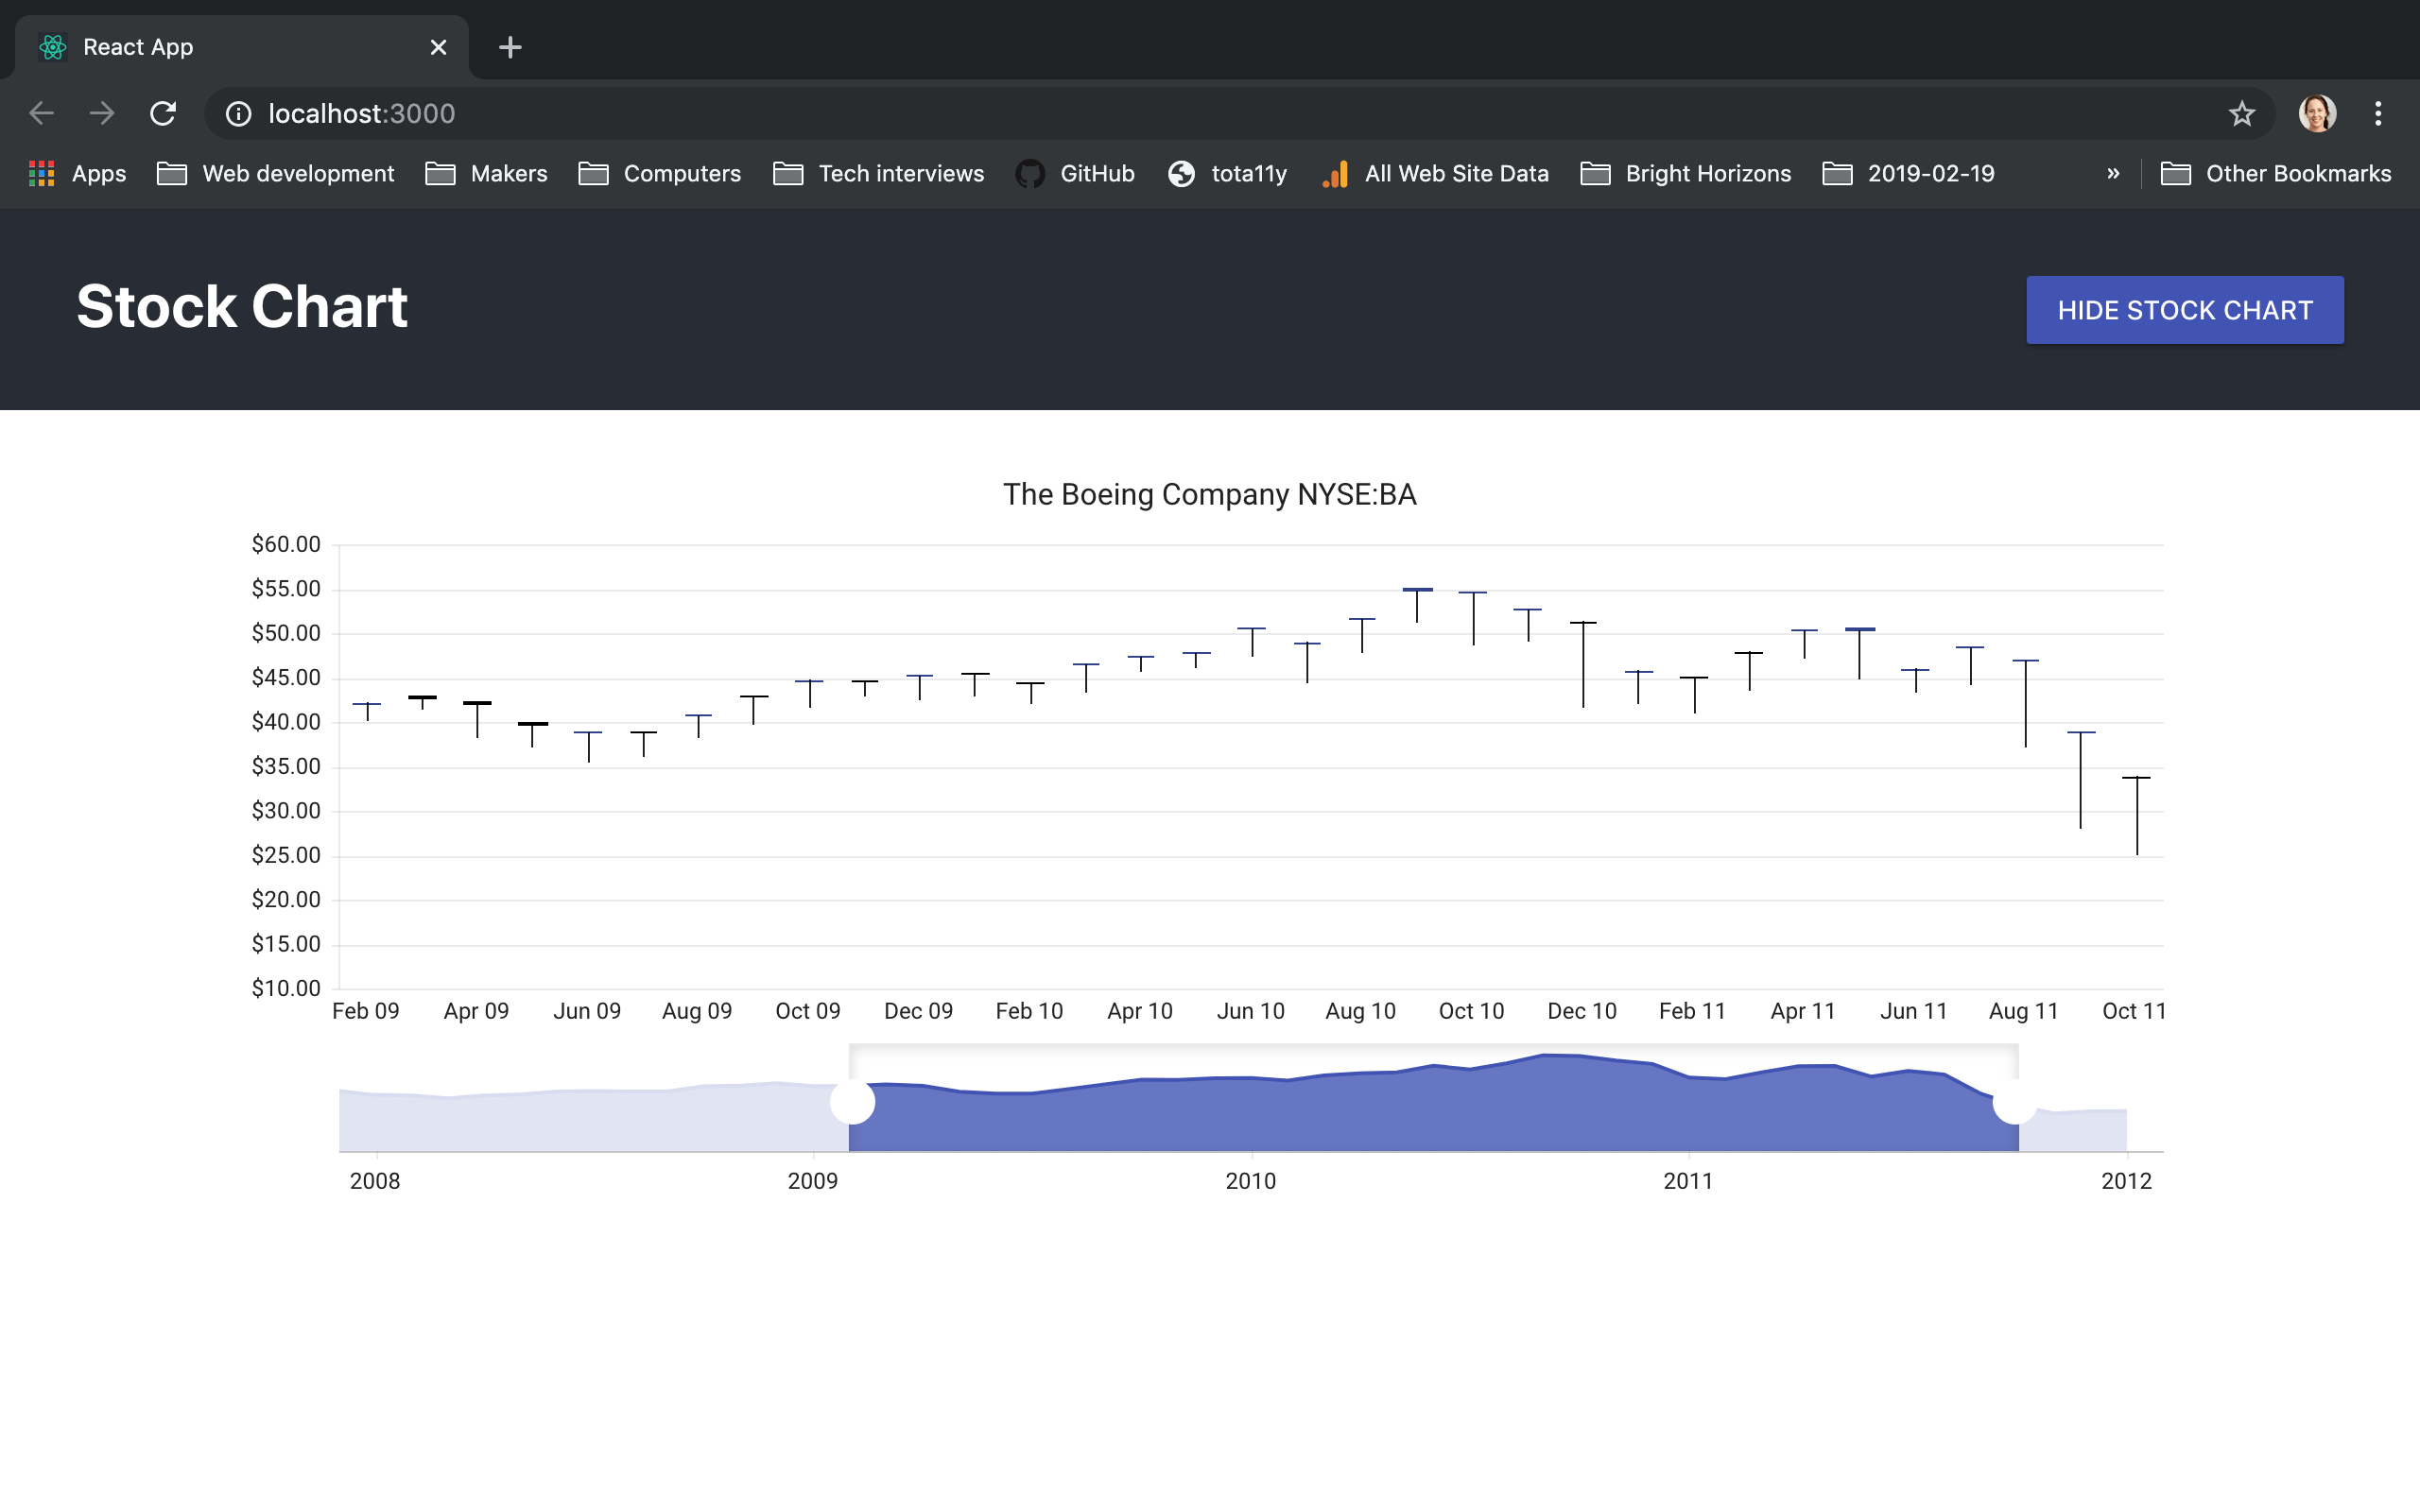Click the right range slider handle
This screenshot has width=2420, height=1512.
tap(2015, 1102)
